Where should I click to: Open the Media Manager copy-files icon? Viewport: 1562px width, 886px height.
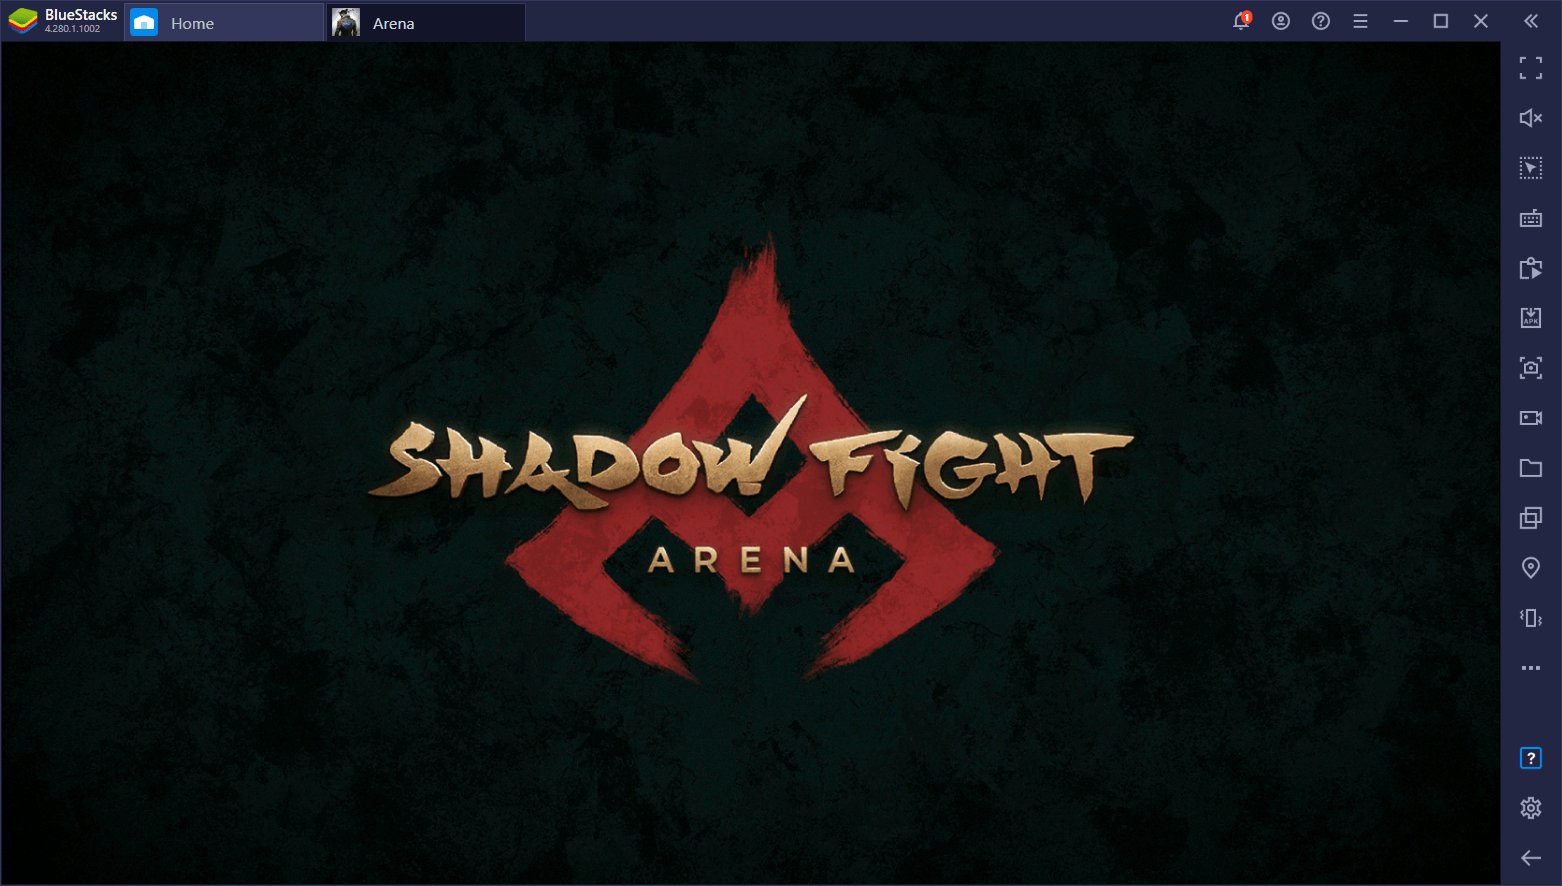tap(1531, 268)
